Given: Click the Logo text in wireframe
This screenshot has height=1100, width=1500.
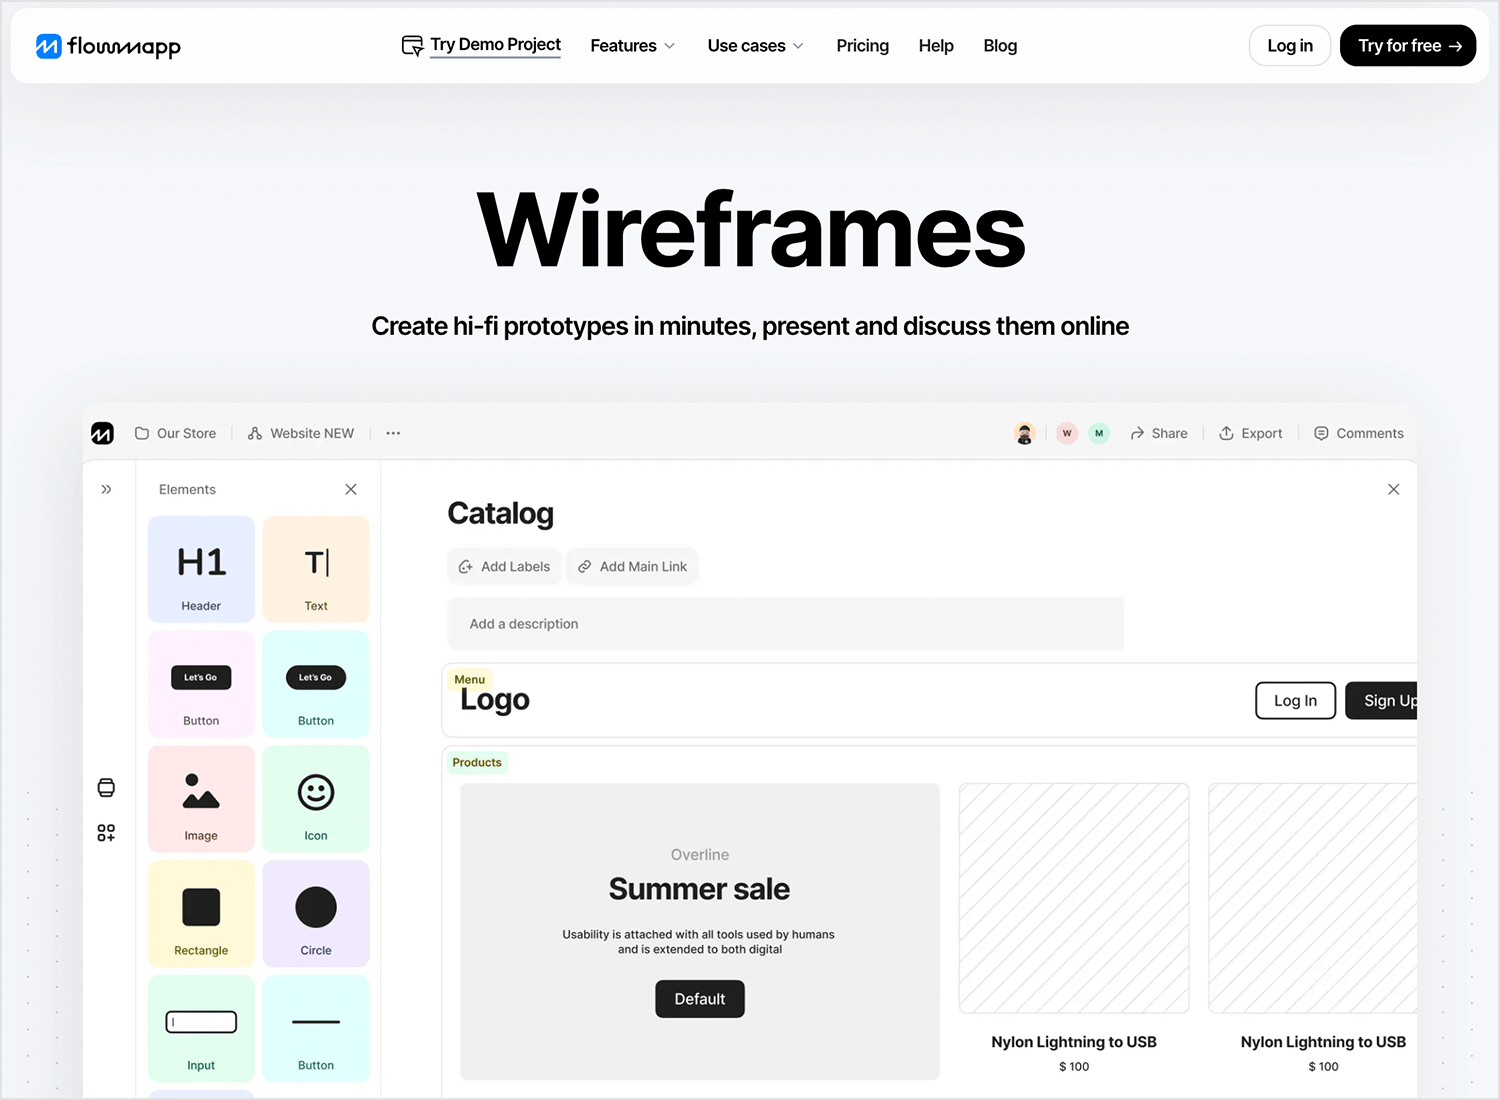Looking at the screenshot, I should pyautogui.click(x=495, y=700).
